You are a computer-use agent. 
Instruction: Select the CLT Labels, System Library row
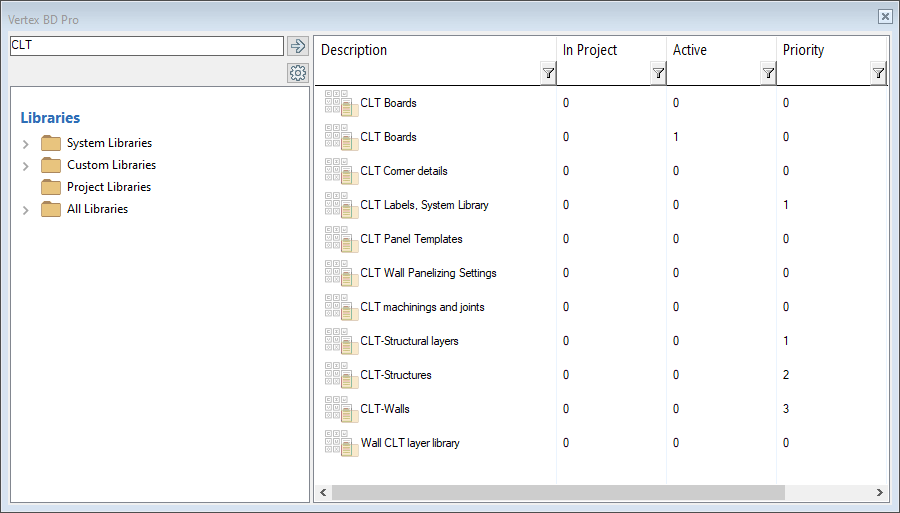(424, 205)
